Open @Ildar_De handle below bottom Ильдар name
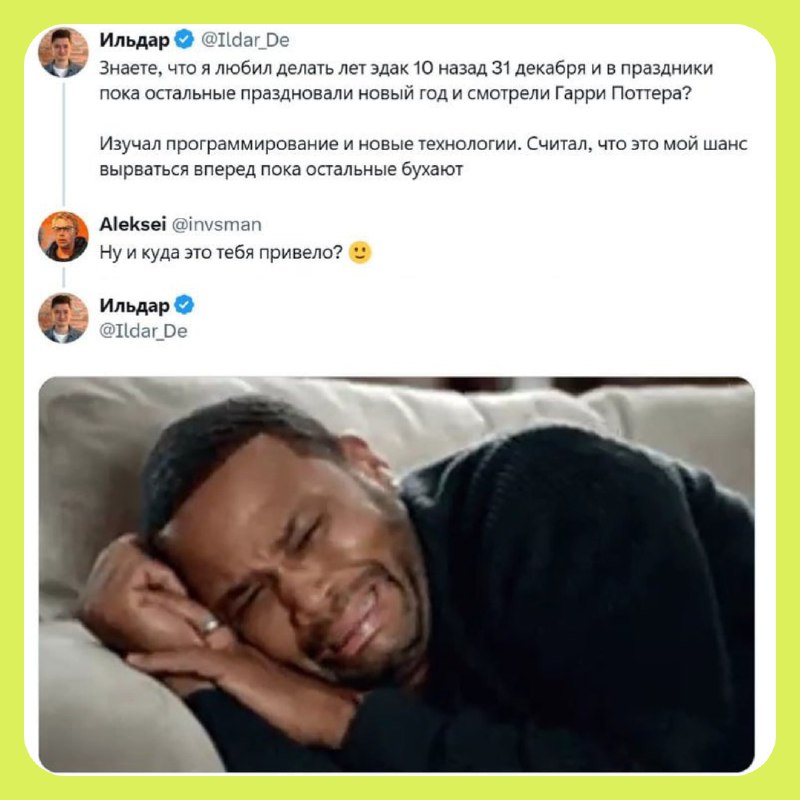This screenshot has height=800, width=800. (143, 331)
